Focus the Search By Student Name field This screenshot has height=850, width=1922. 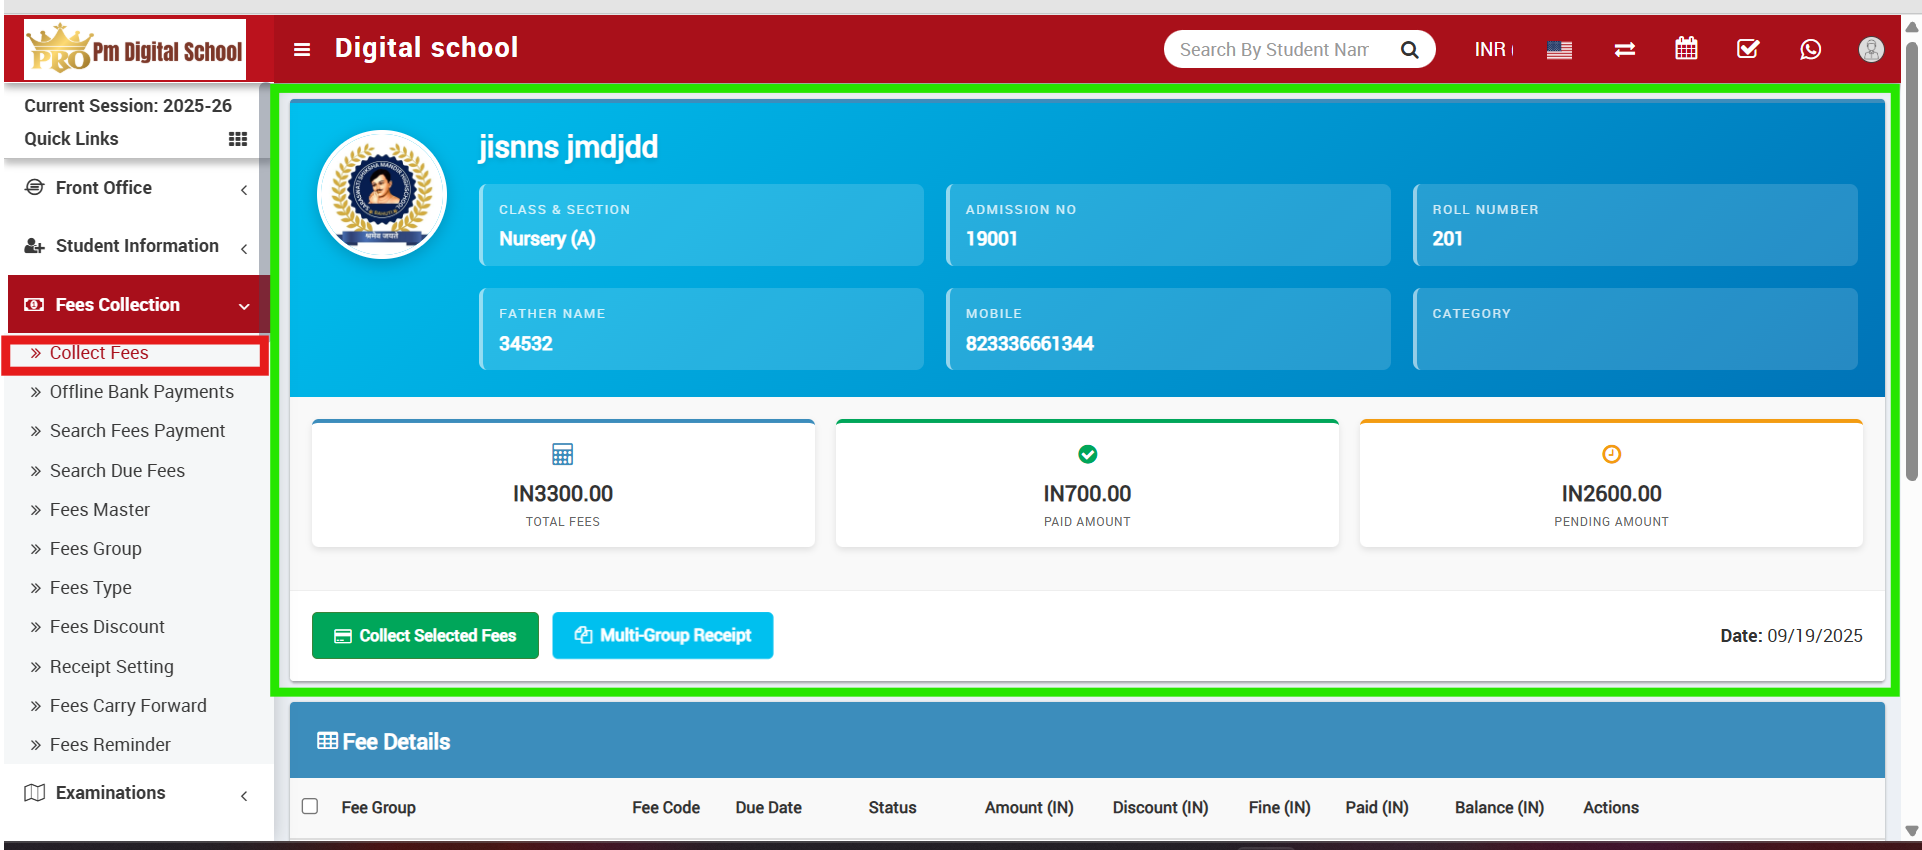pyautogui.click(x=1274, y=50)
